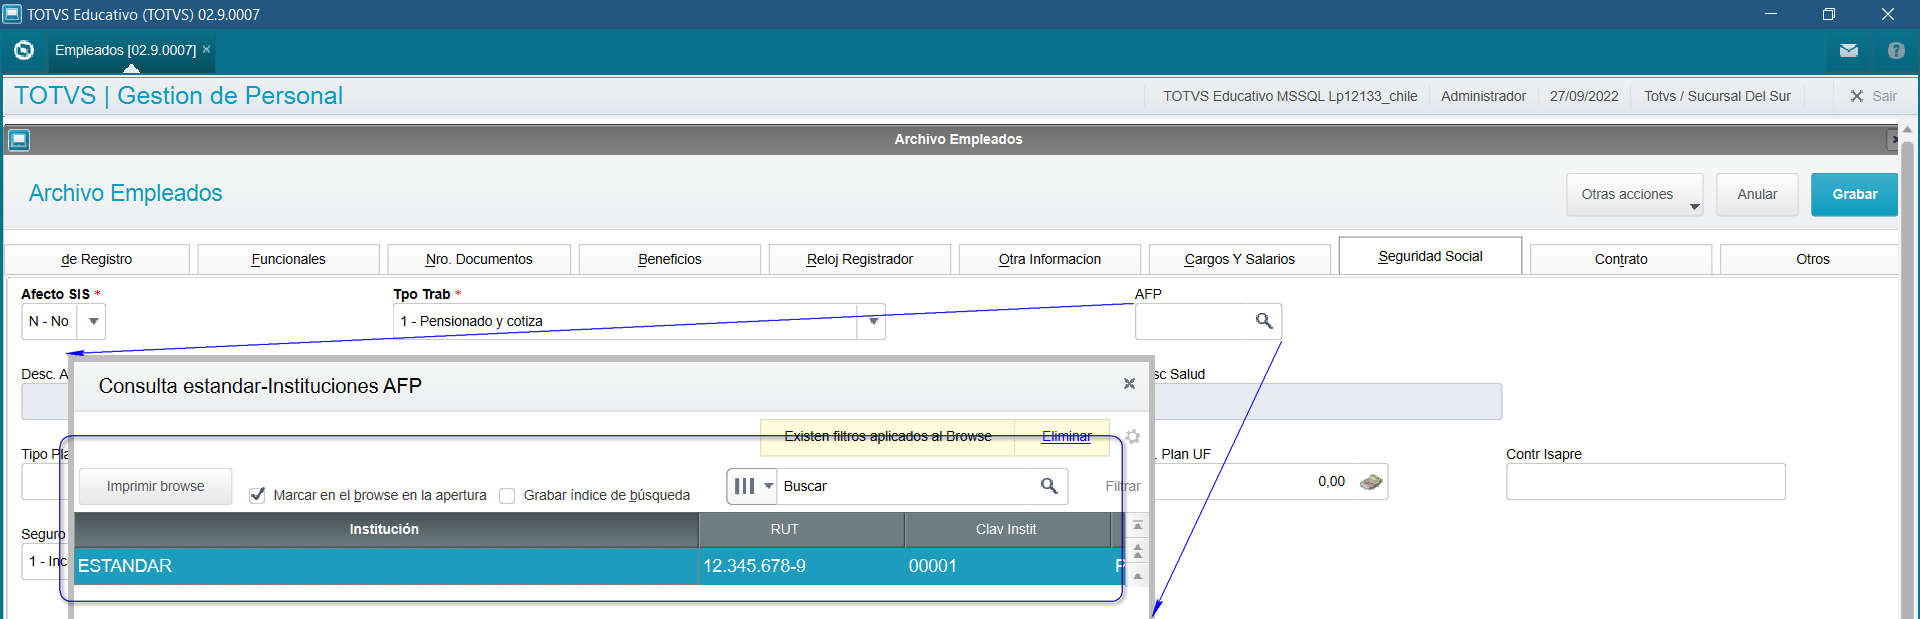The height and width of the screenshot is (619, 1920).
Task: Click Totvs / Sucursal Del Sur label
Action: pos(1717,96)
